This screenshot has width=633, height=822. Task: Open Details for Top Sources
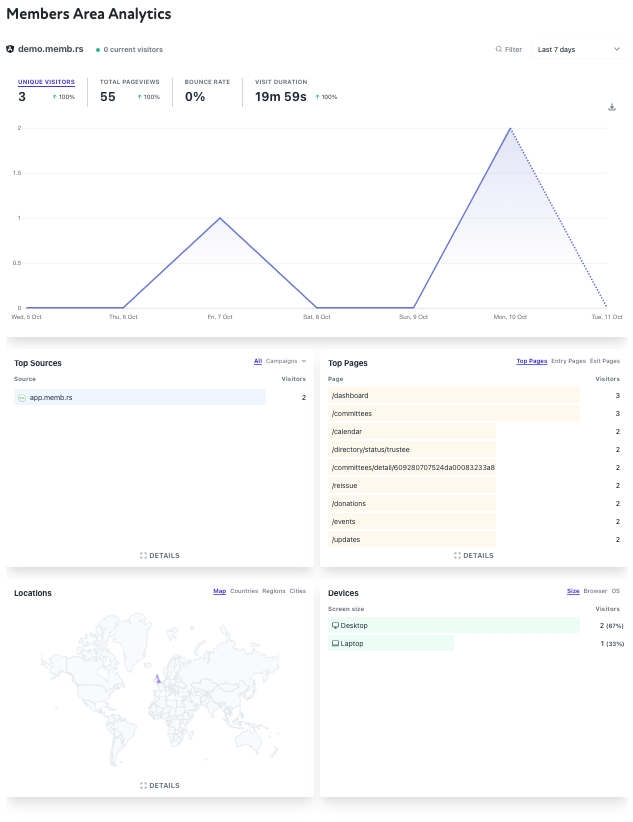coord(160,555)
